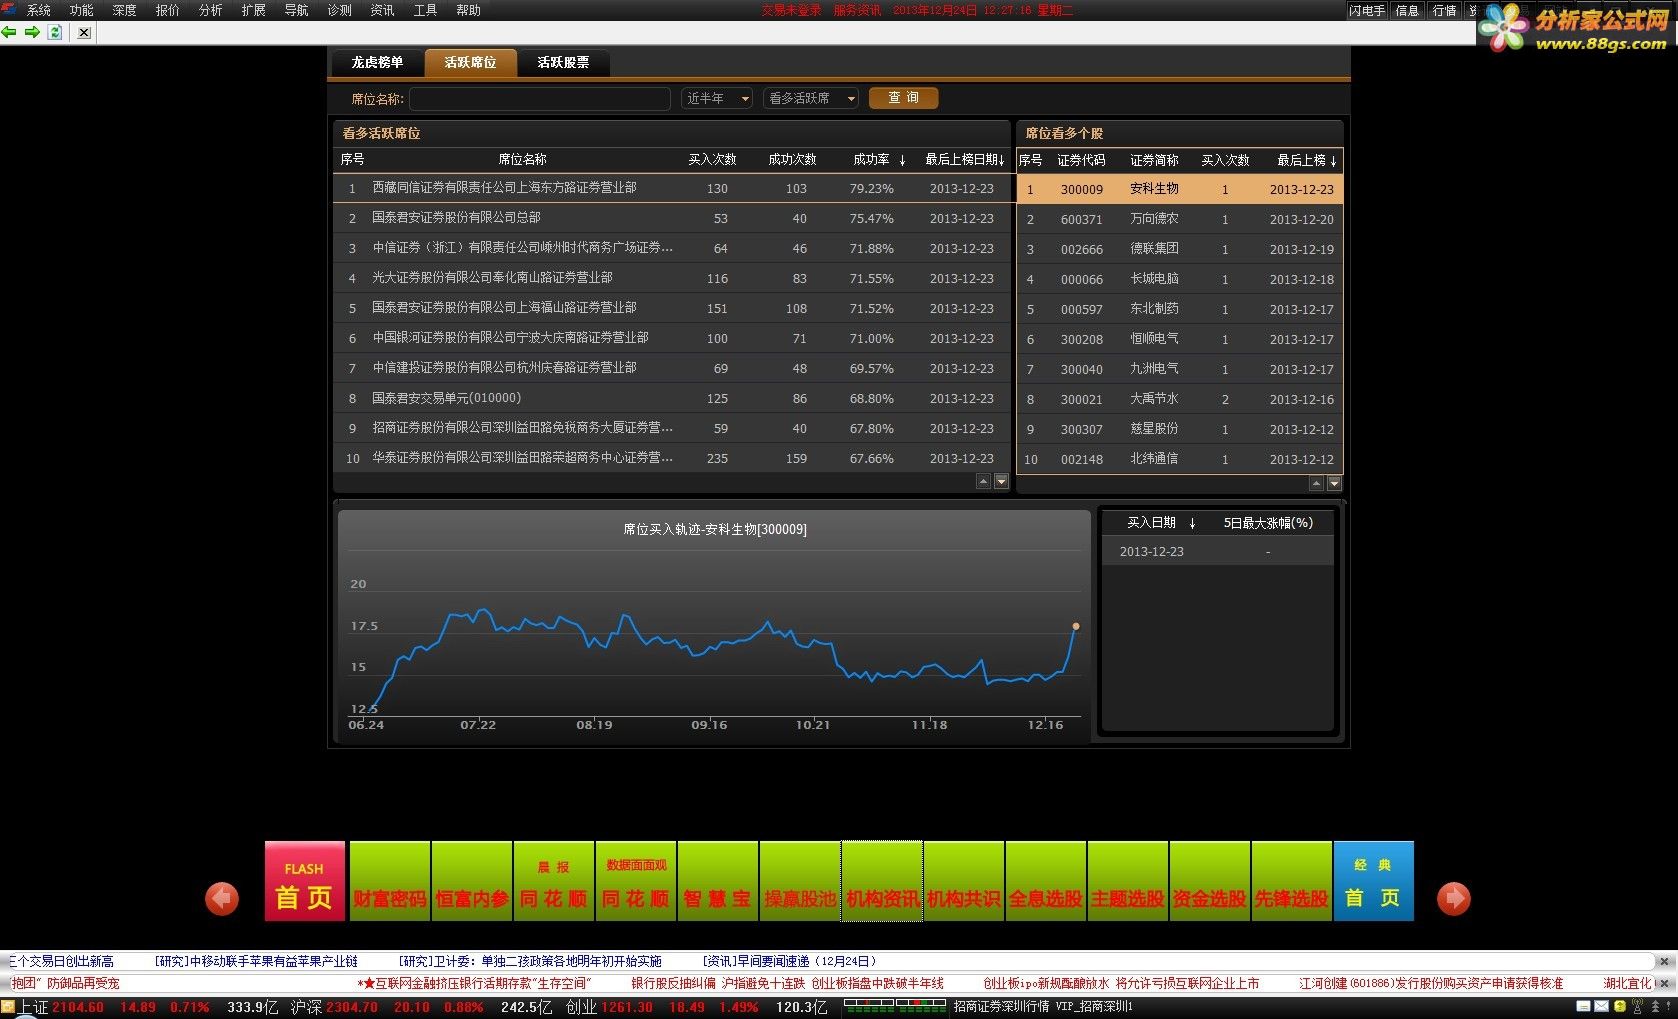This screenshot has width=1678, height=1019.
Task: Sort the trace table by 买入日期 column
Action: point(1161,523)
